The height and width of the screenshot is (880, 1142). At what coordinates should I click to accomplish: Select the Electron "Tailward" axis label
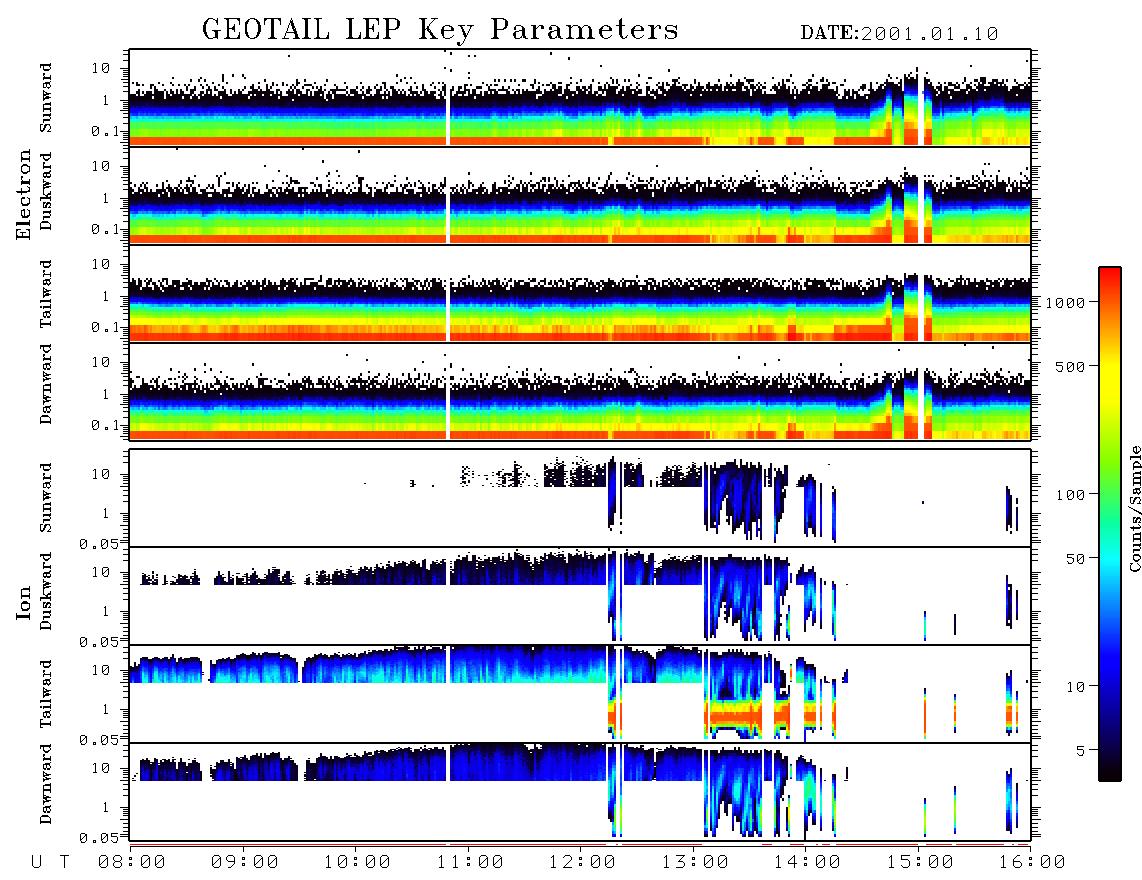46,294
